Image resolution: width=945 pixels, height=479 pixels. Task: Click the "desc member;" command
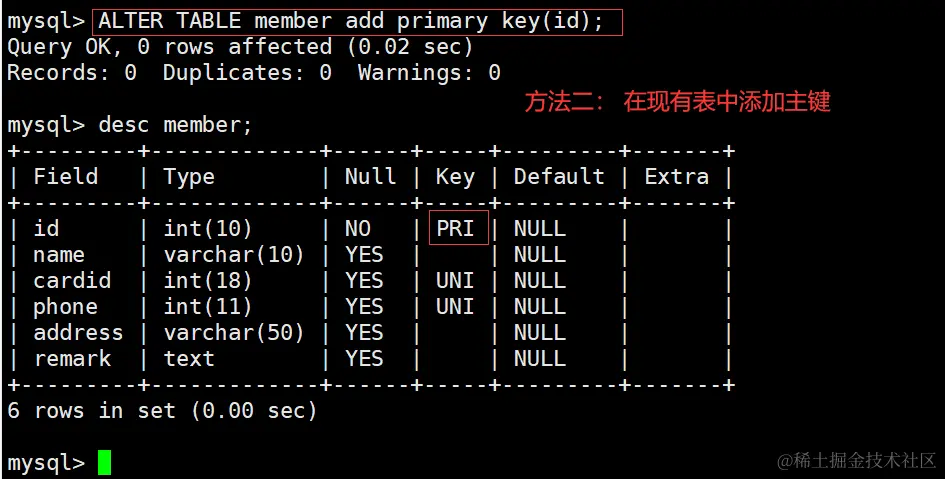[176, 125]
